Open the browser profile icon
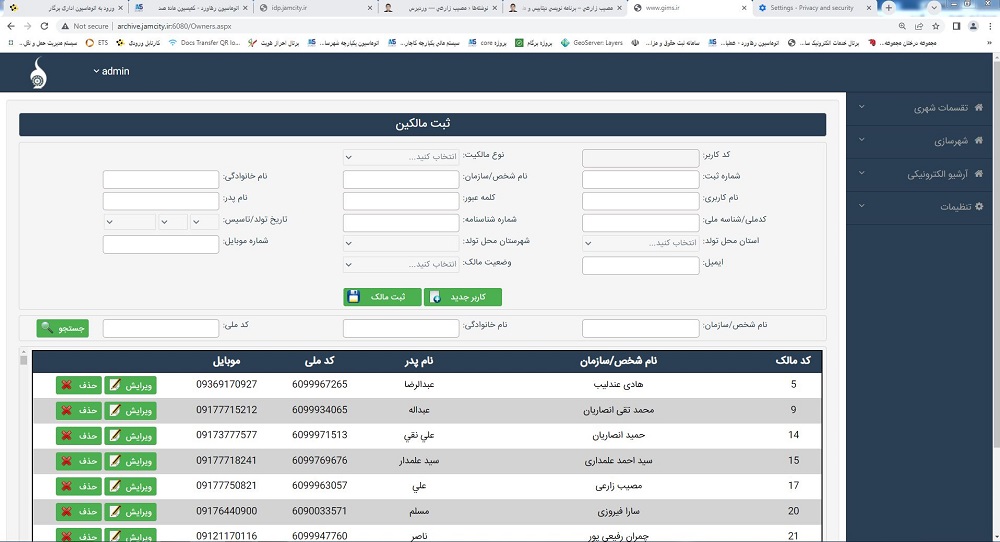1000x542 pixels. pos(973,26)
